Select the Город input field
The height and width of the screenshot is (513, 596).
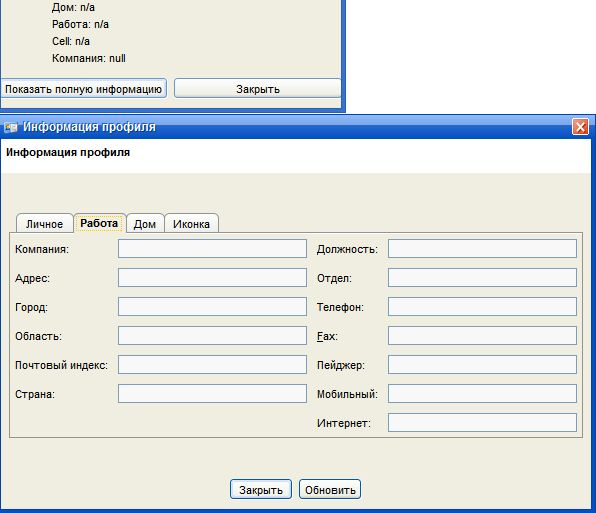tap(212, 306)
